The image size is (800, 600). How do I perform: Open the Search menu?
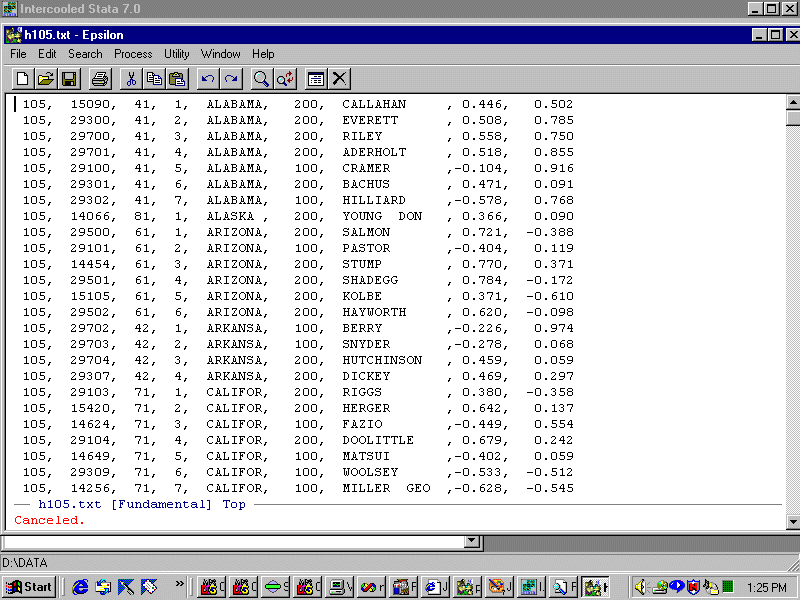[x=85, y=54]
